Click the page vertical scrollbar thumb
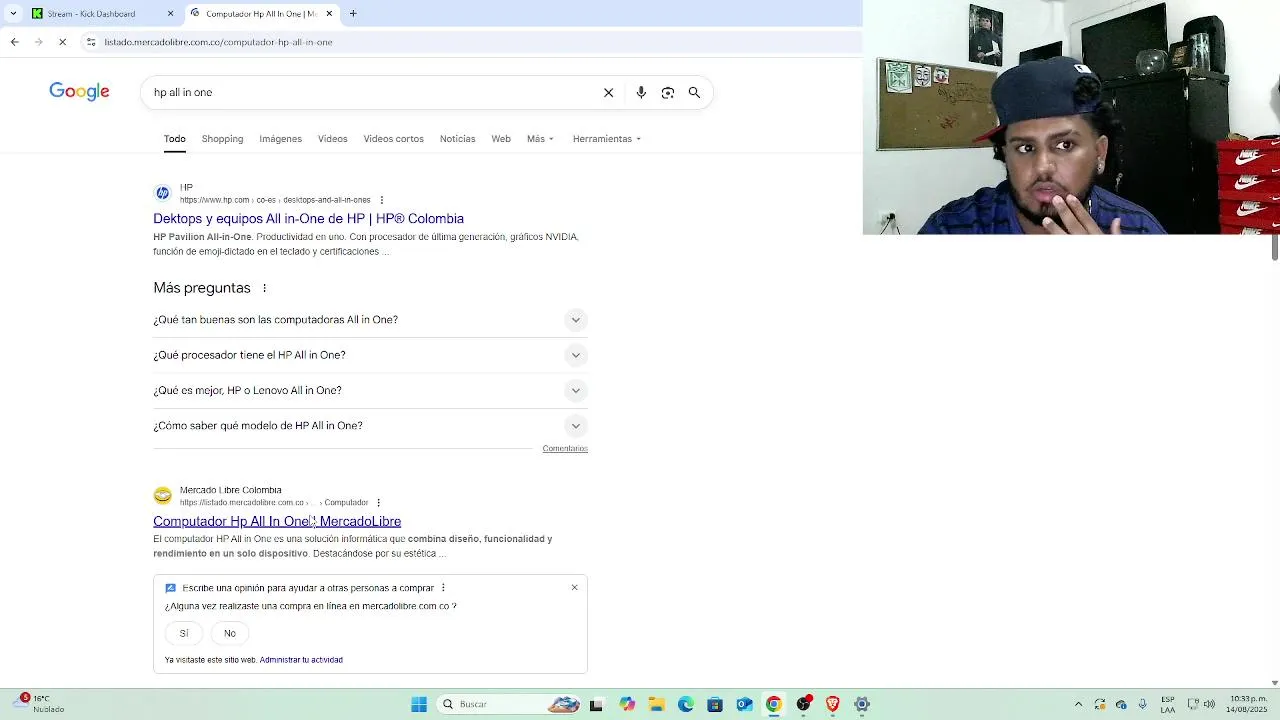The image size is (1280, 720). coord(1275,248)
